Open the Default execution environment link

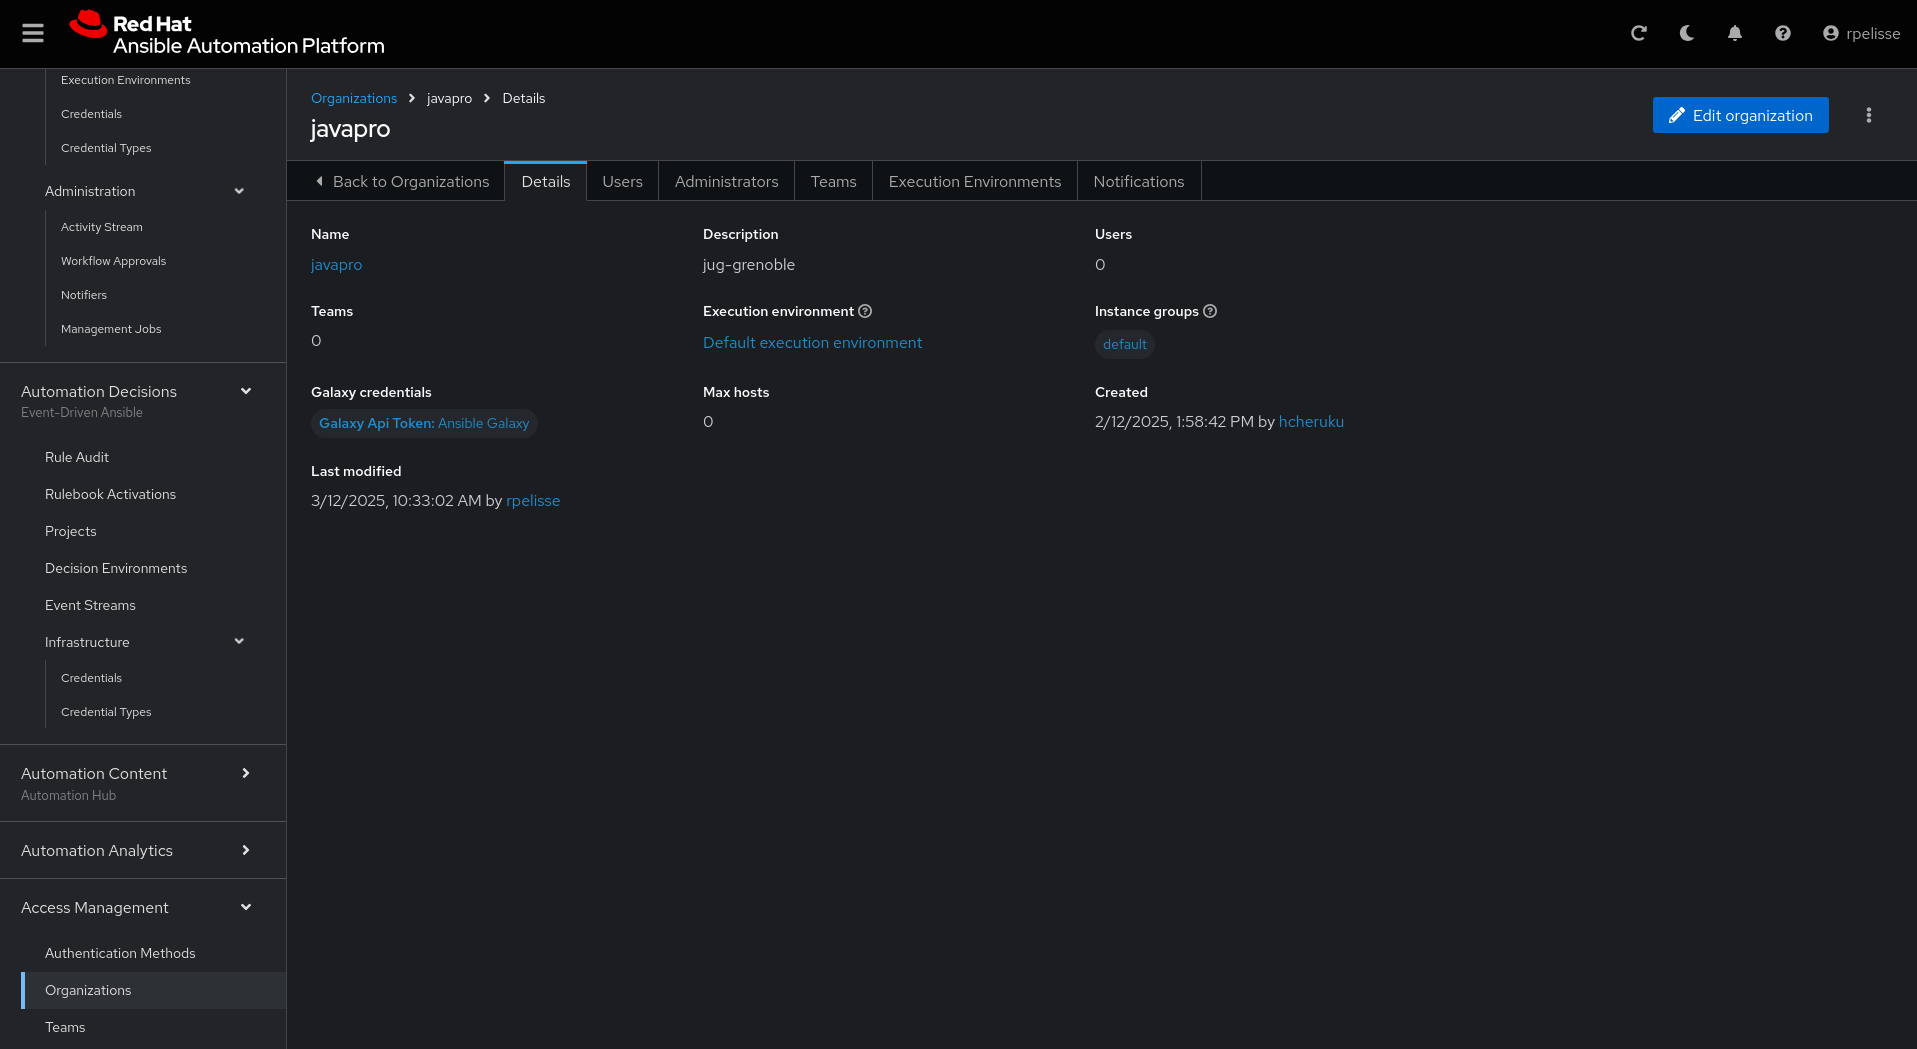(812, 342)
